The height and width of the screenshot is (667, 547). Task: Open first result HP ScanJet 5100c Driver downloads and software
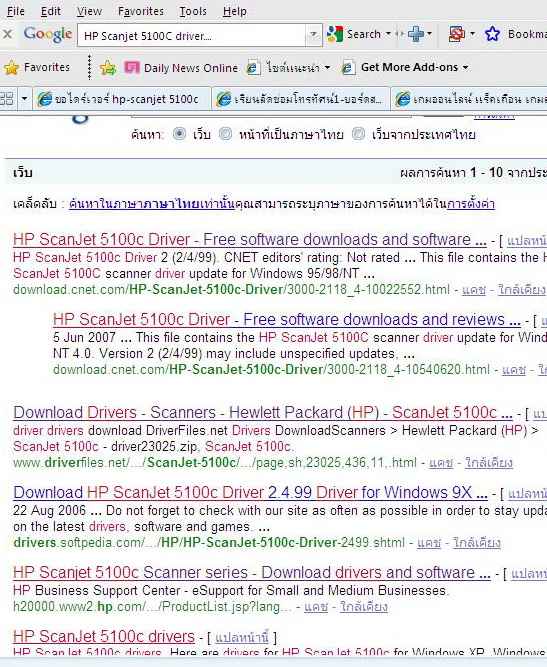250,239
